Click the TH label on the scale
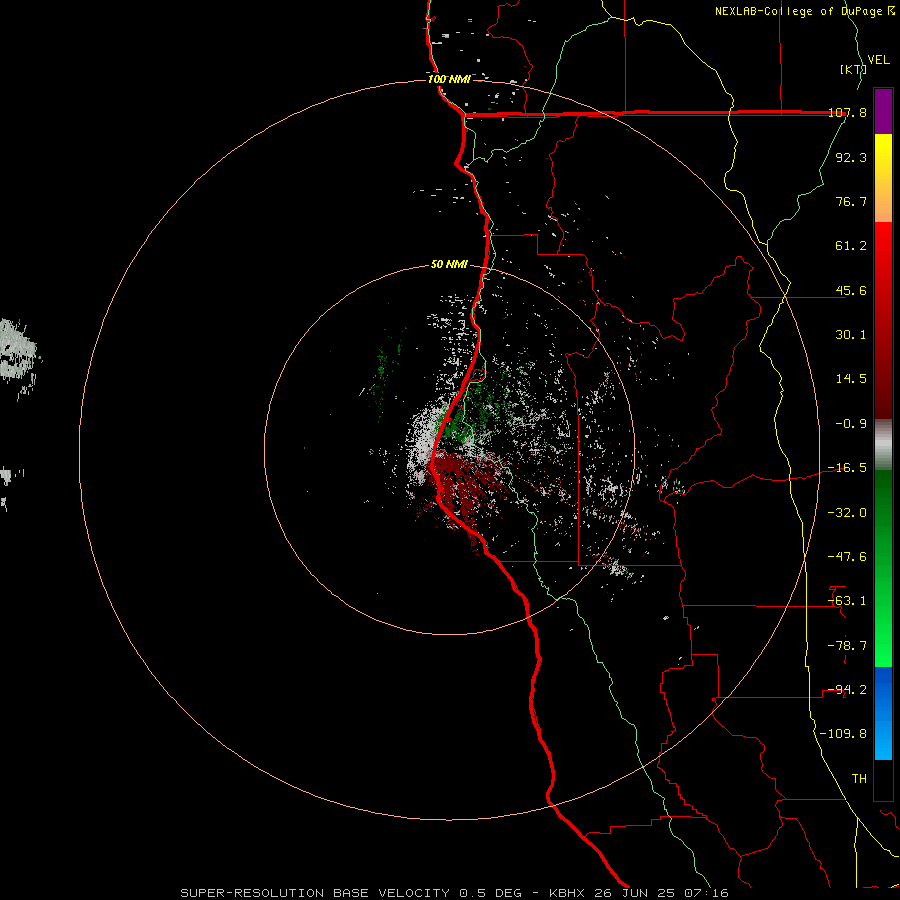The height and width of the screenshot is (900, 900). tap(859, 779)
